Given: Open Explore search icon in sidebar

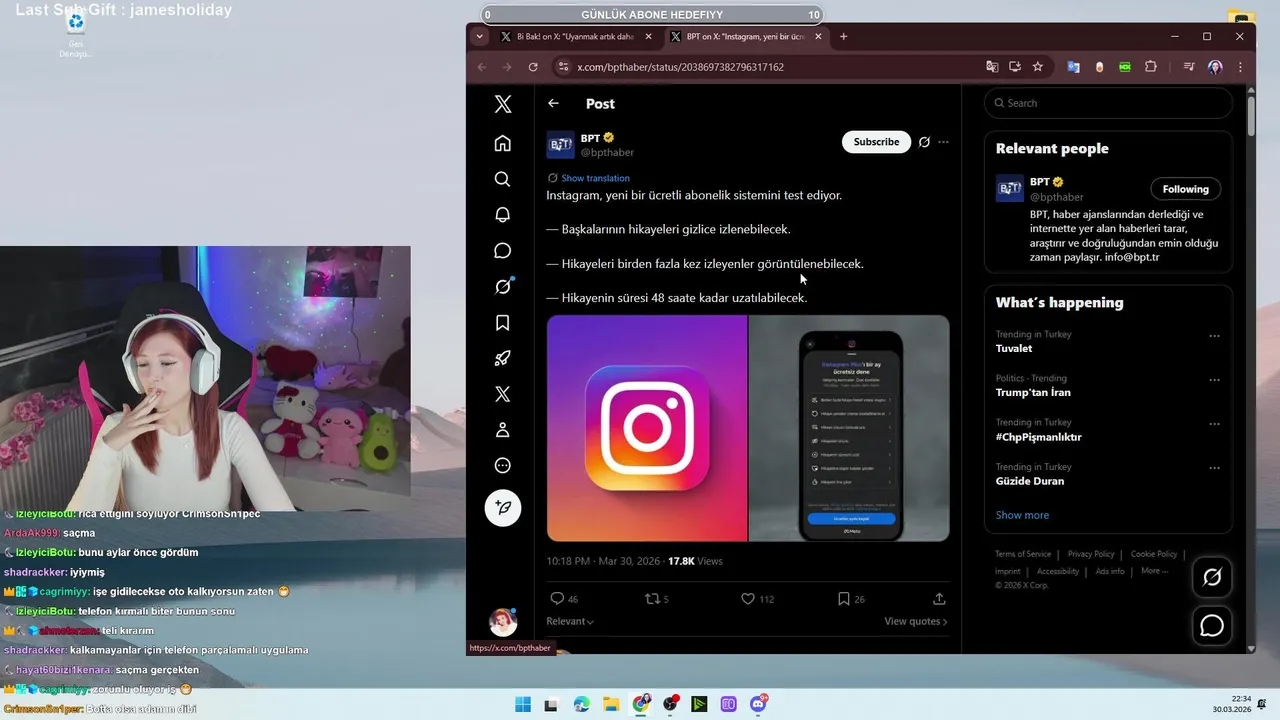Looking at the screenshot, I should click(503, 179).
